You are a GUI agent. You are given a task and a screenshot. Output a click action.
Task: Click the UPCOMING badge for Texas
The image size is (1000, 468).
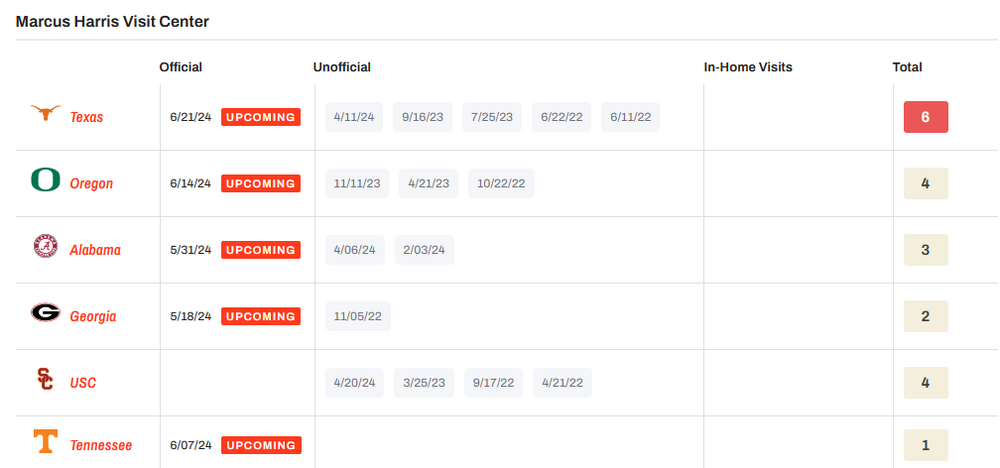pyautogui.click(x=260, y=117)
